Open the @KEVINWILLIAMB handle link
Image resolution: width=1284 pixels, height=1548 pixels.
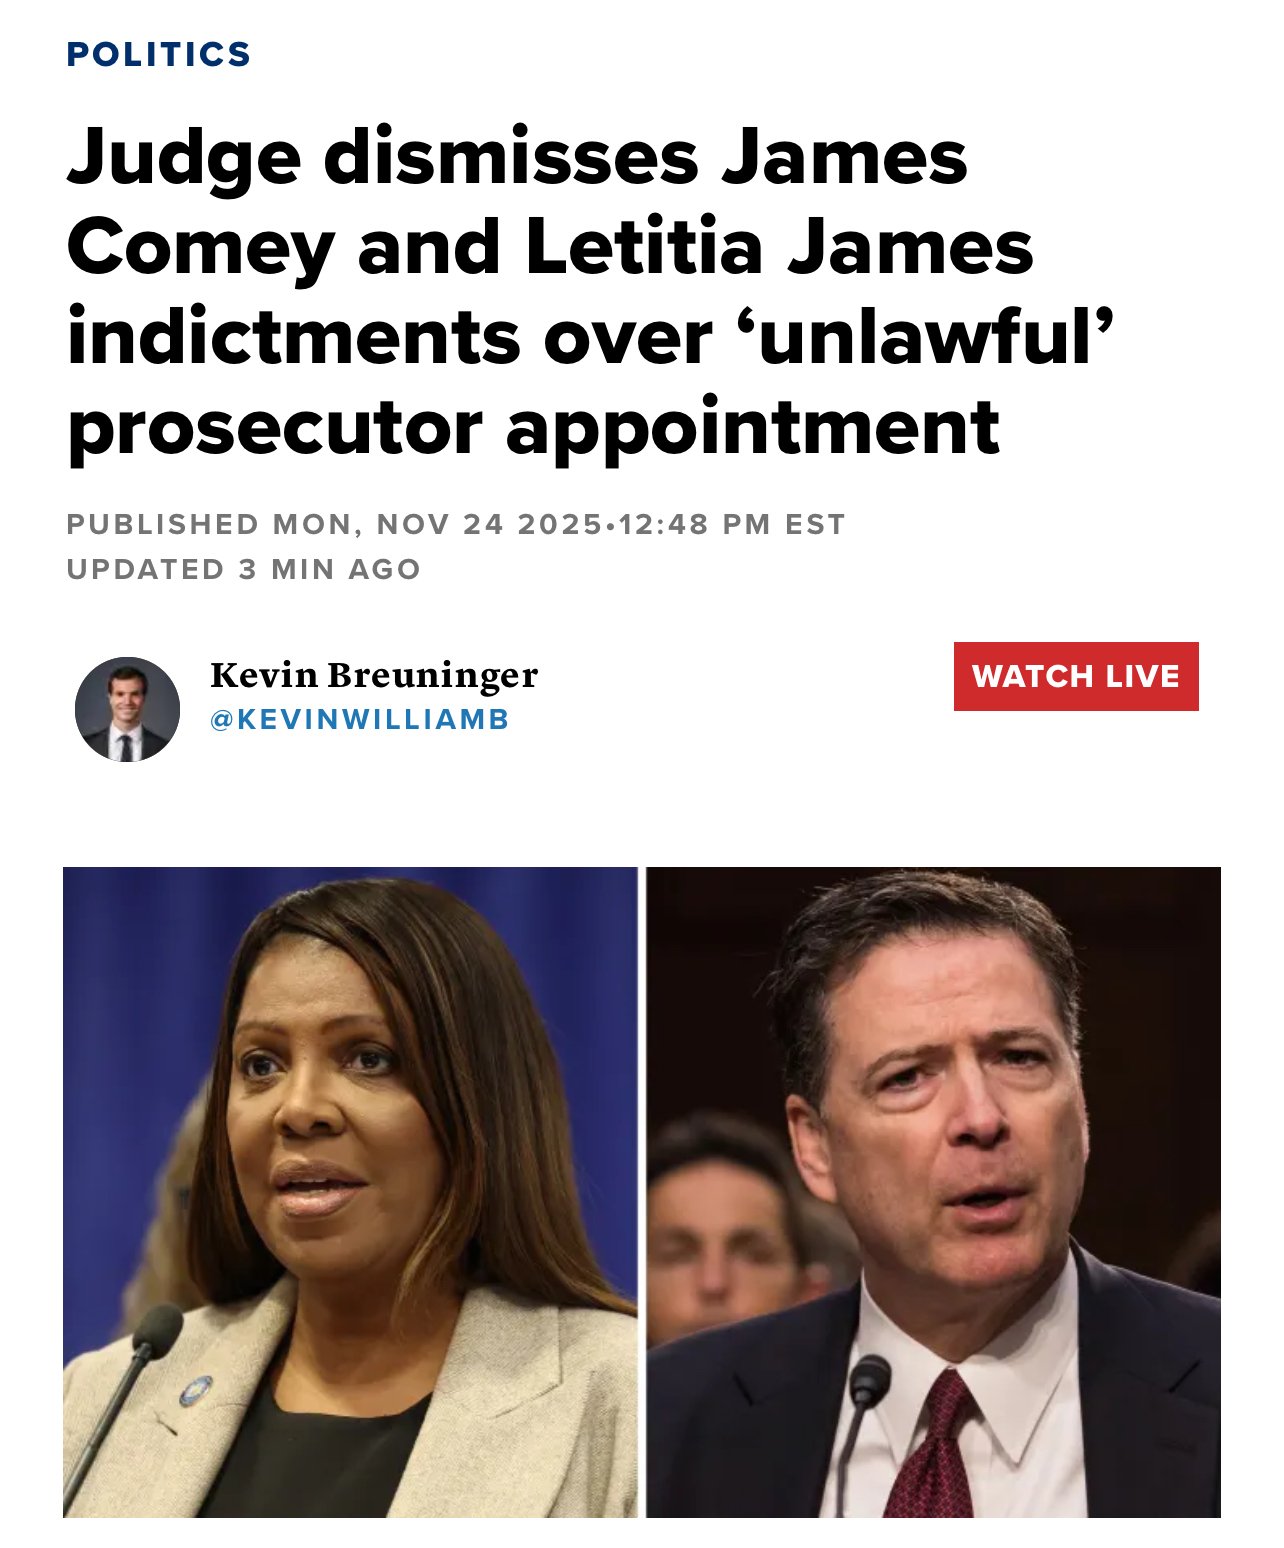[360, 719]
